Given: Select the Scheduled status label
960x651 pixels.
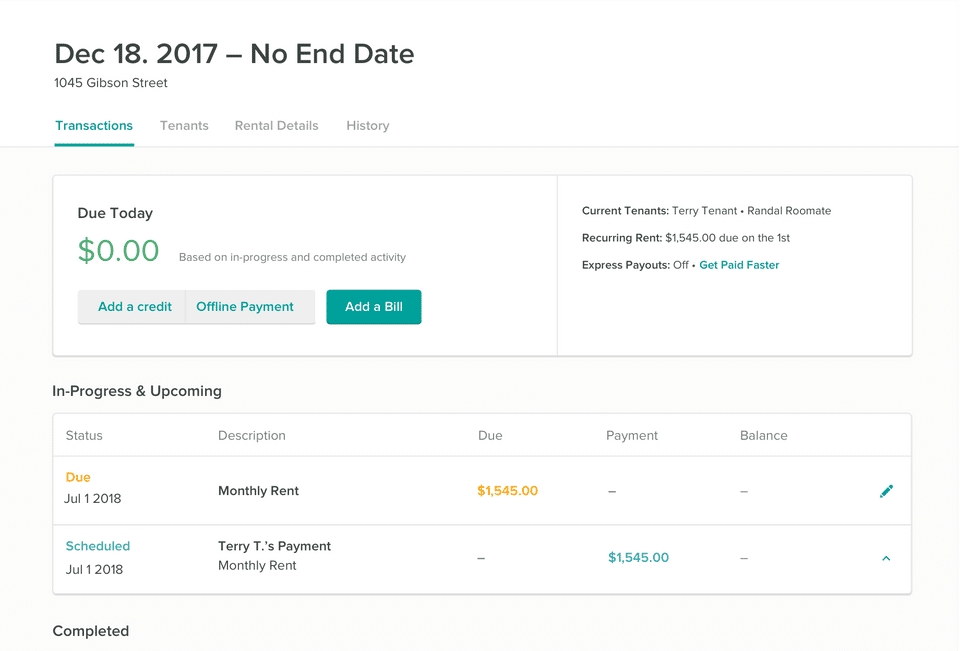Looking at the screenshot, I should (x=98, y=546).
